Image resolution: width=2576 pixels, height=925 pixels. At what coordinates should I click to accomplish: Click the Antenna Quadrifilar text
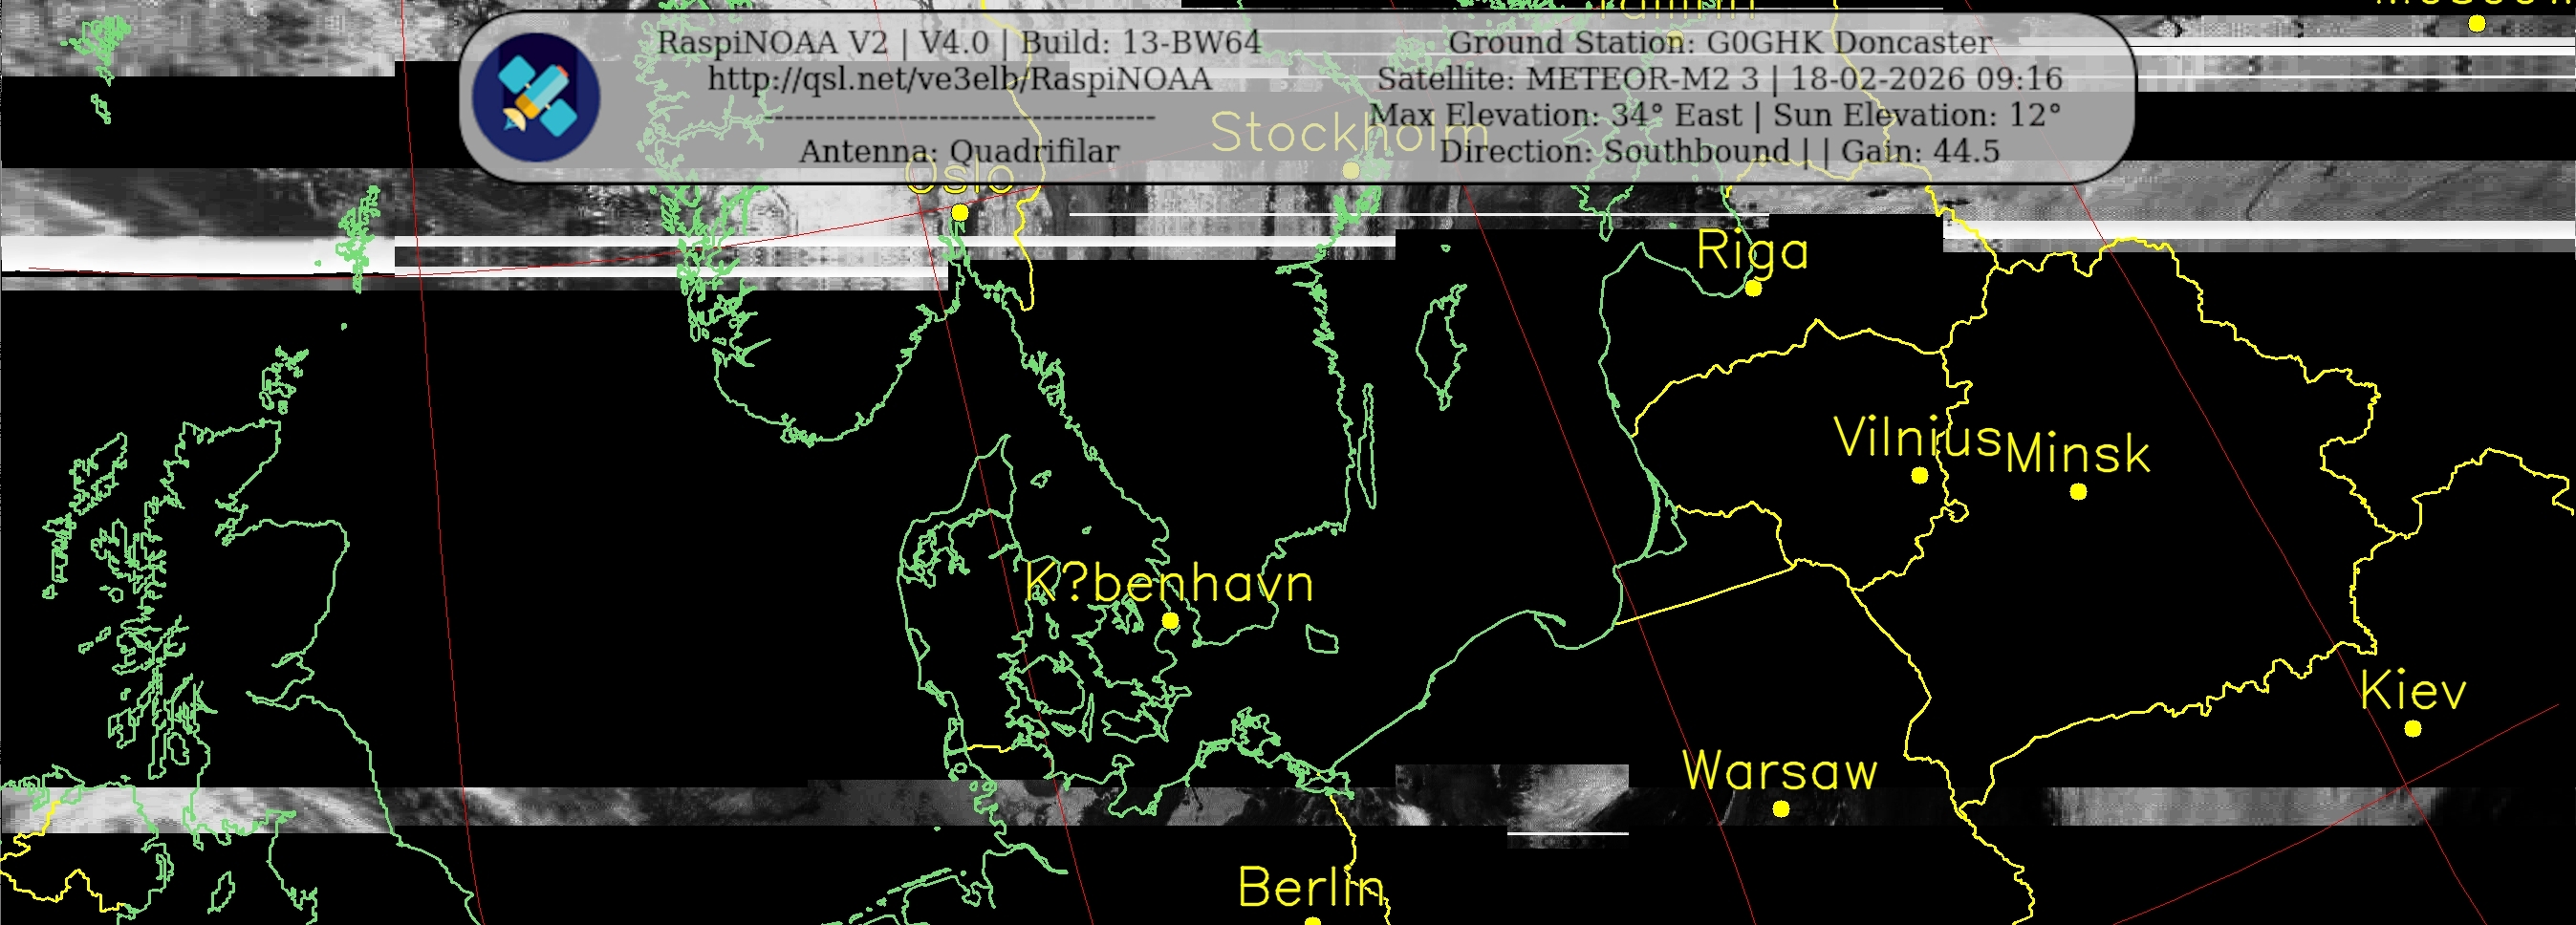tap(959, 152)
